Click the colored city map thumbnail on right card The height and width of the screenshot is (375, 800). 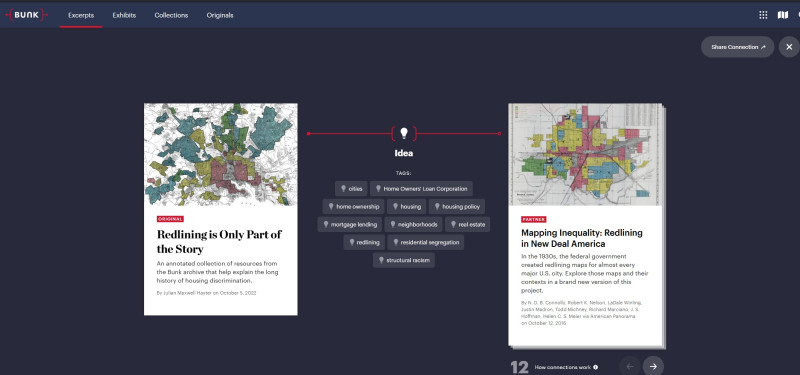click(x=585, y=155)
